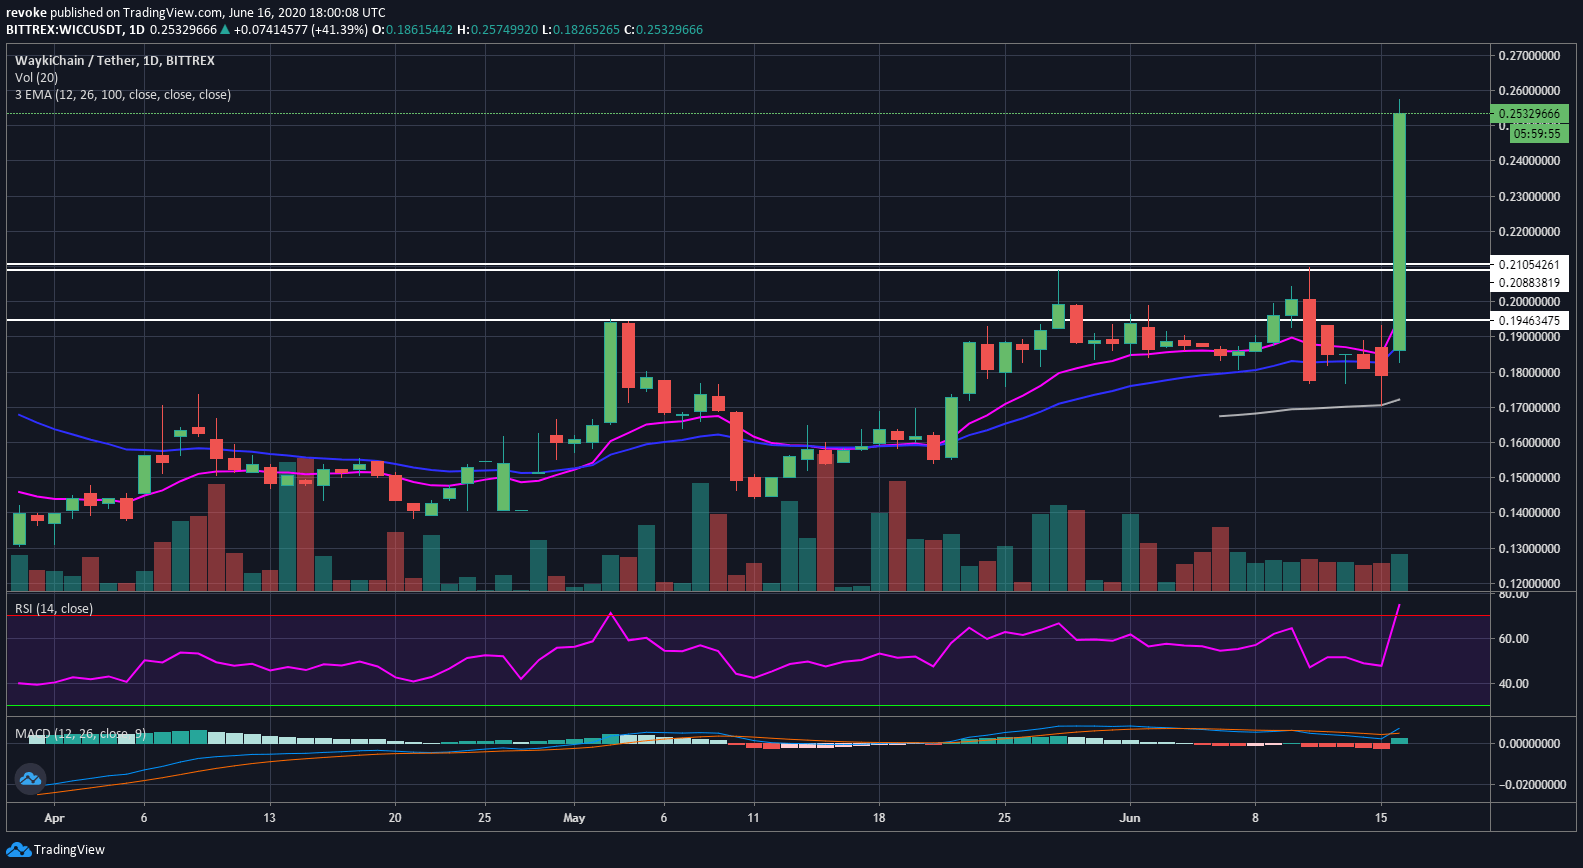The height and width of the screenshot is (868, 1583).
Task: Select the 0.20883819 horizontal line price label
Action: pos(1529,283)
